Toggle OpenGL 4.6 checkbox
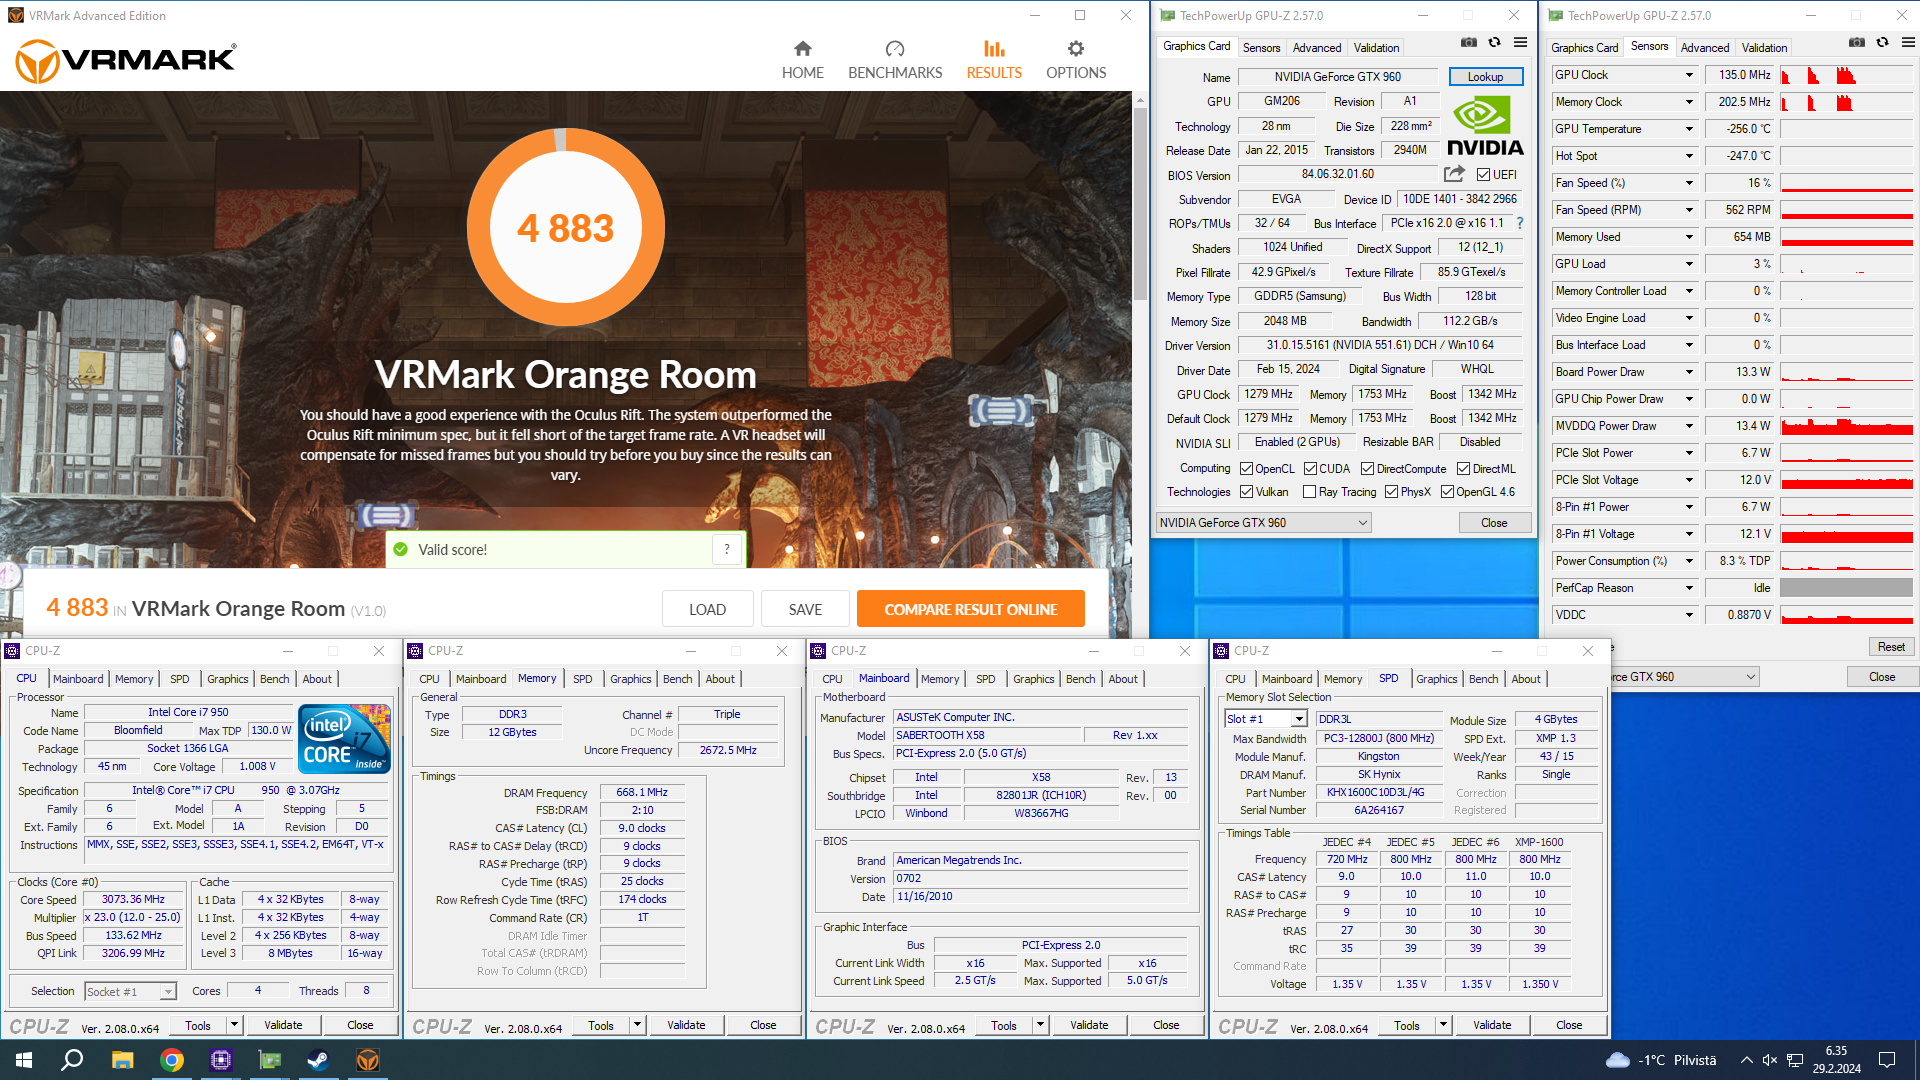The height and width of the screenshot is (1080, 1920). click(x=1447, y=492)
